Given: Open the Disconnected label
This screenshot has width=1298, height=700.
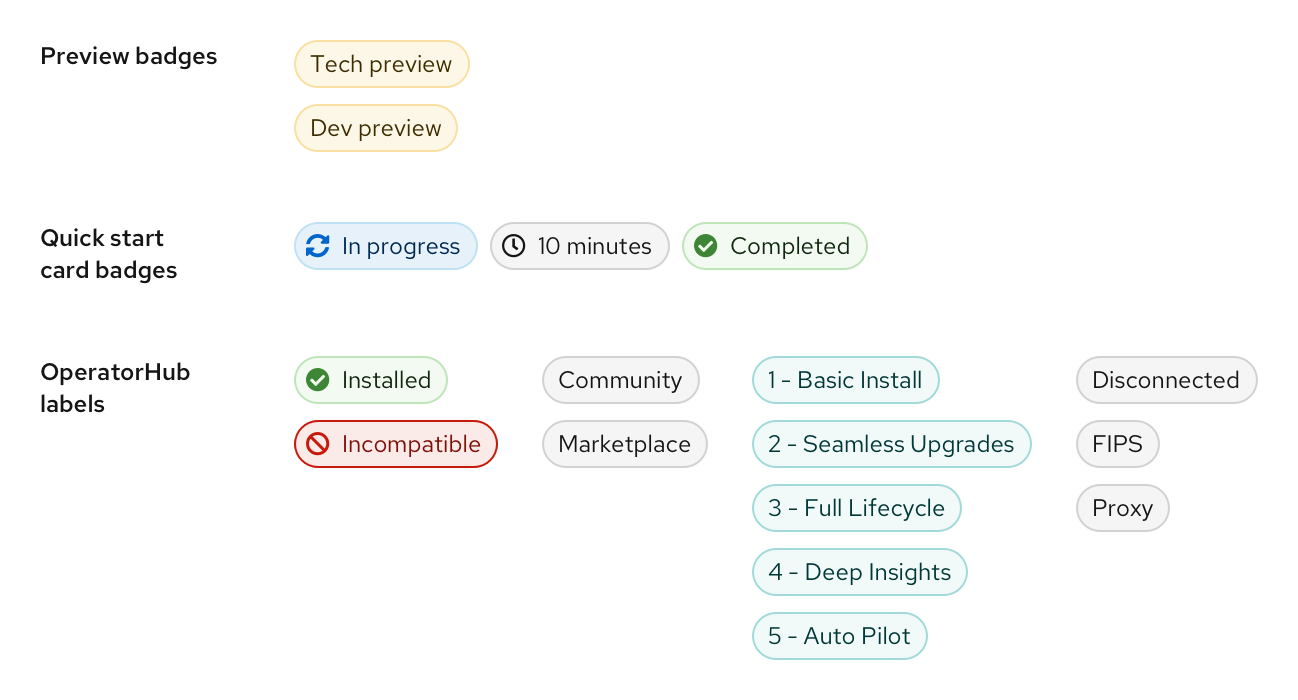Looking at the screenshot, I should 1166,380.
